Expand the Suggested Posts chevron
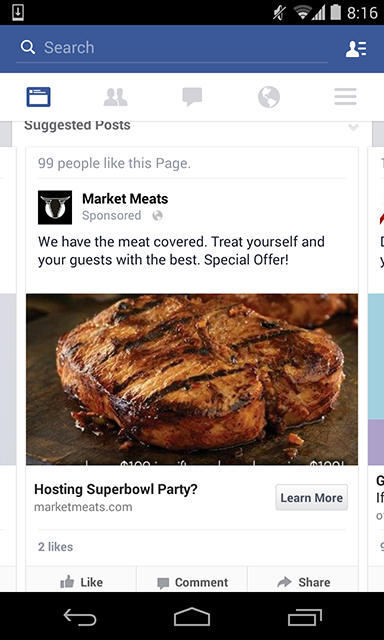Screen dimensions: 384x640 353,127
